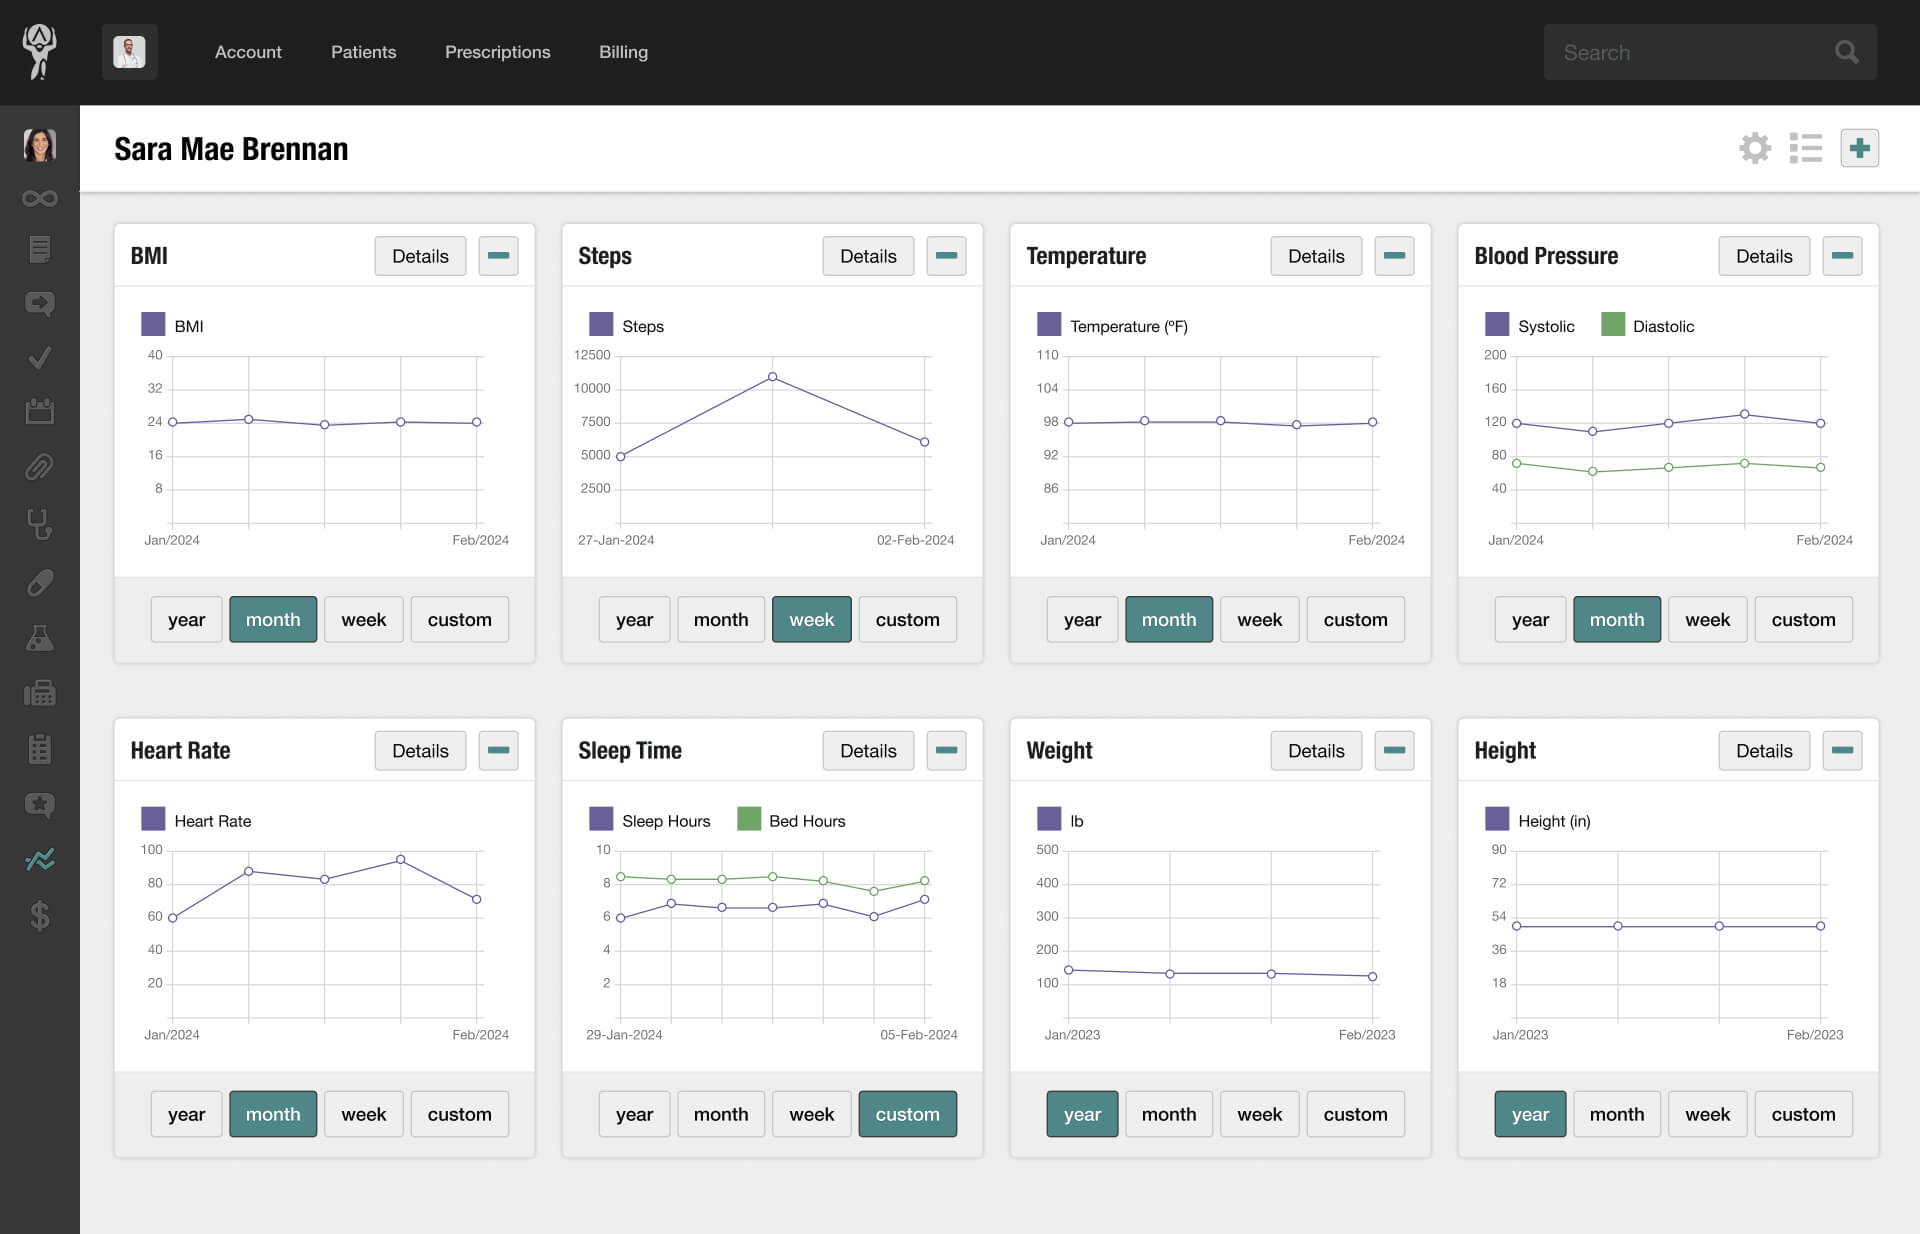
Task: Collapse the Height widget with minus button
Action: (1842, 750)
